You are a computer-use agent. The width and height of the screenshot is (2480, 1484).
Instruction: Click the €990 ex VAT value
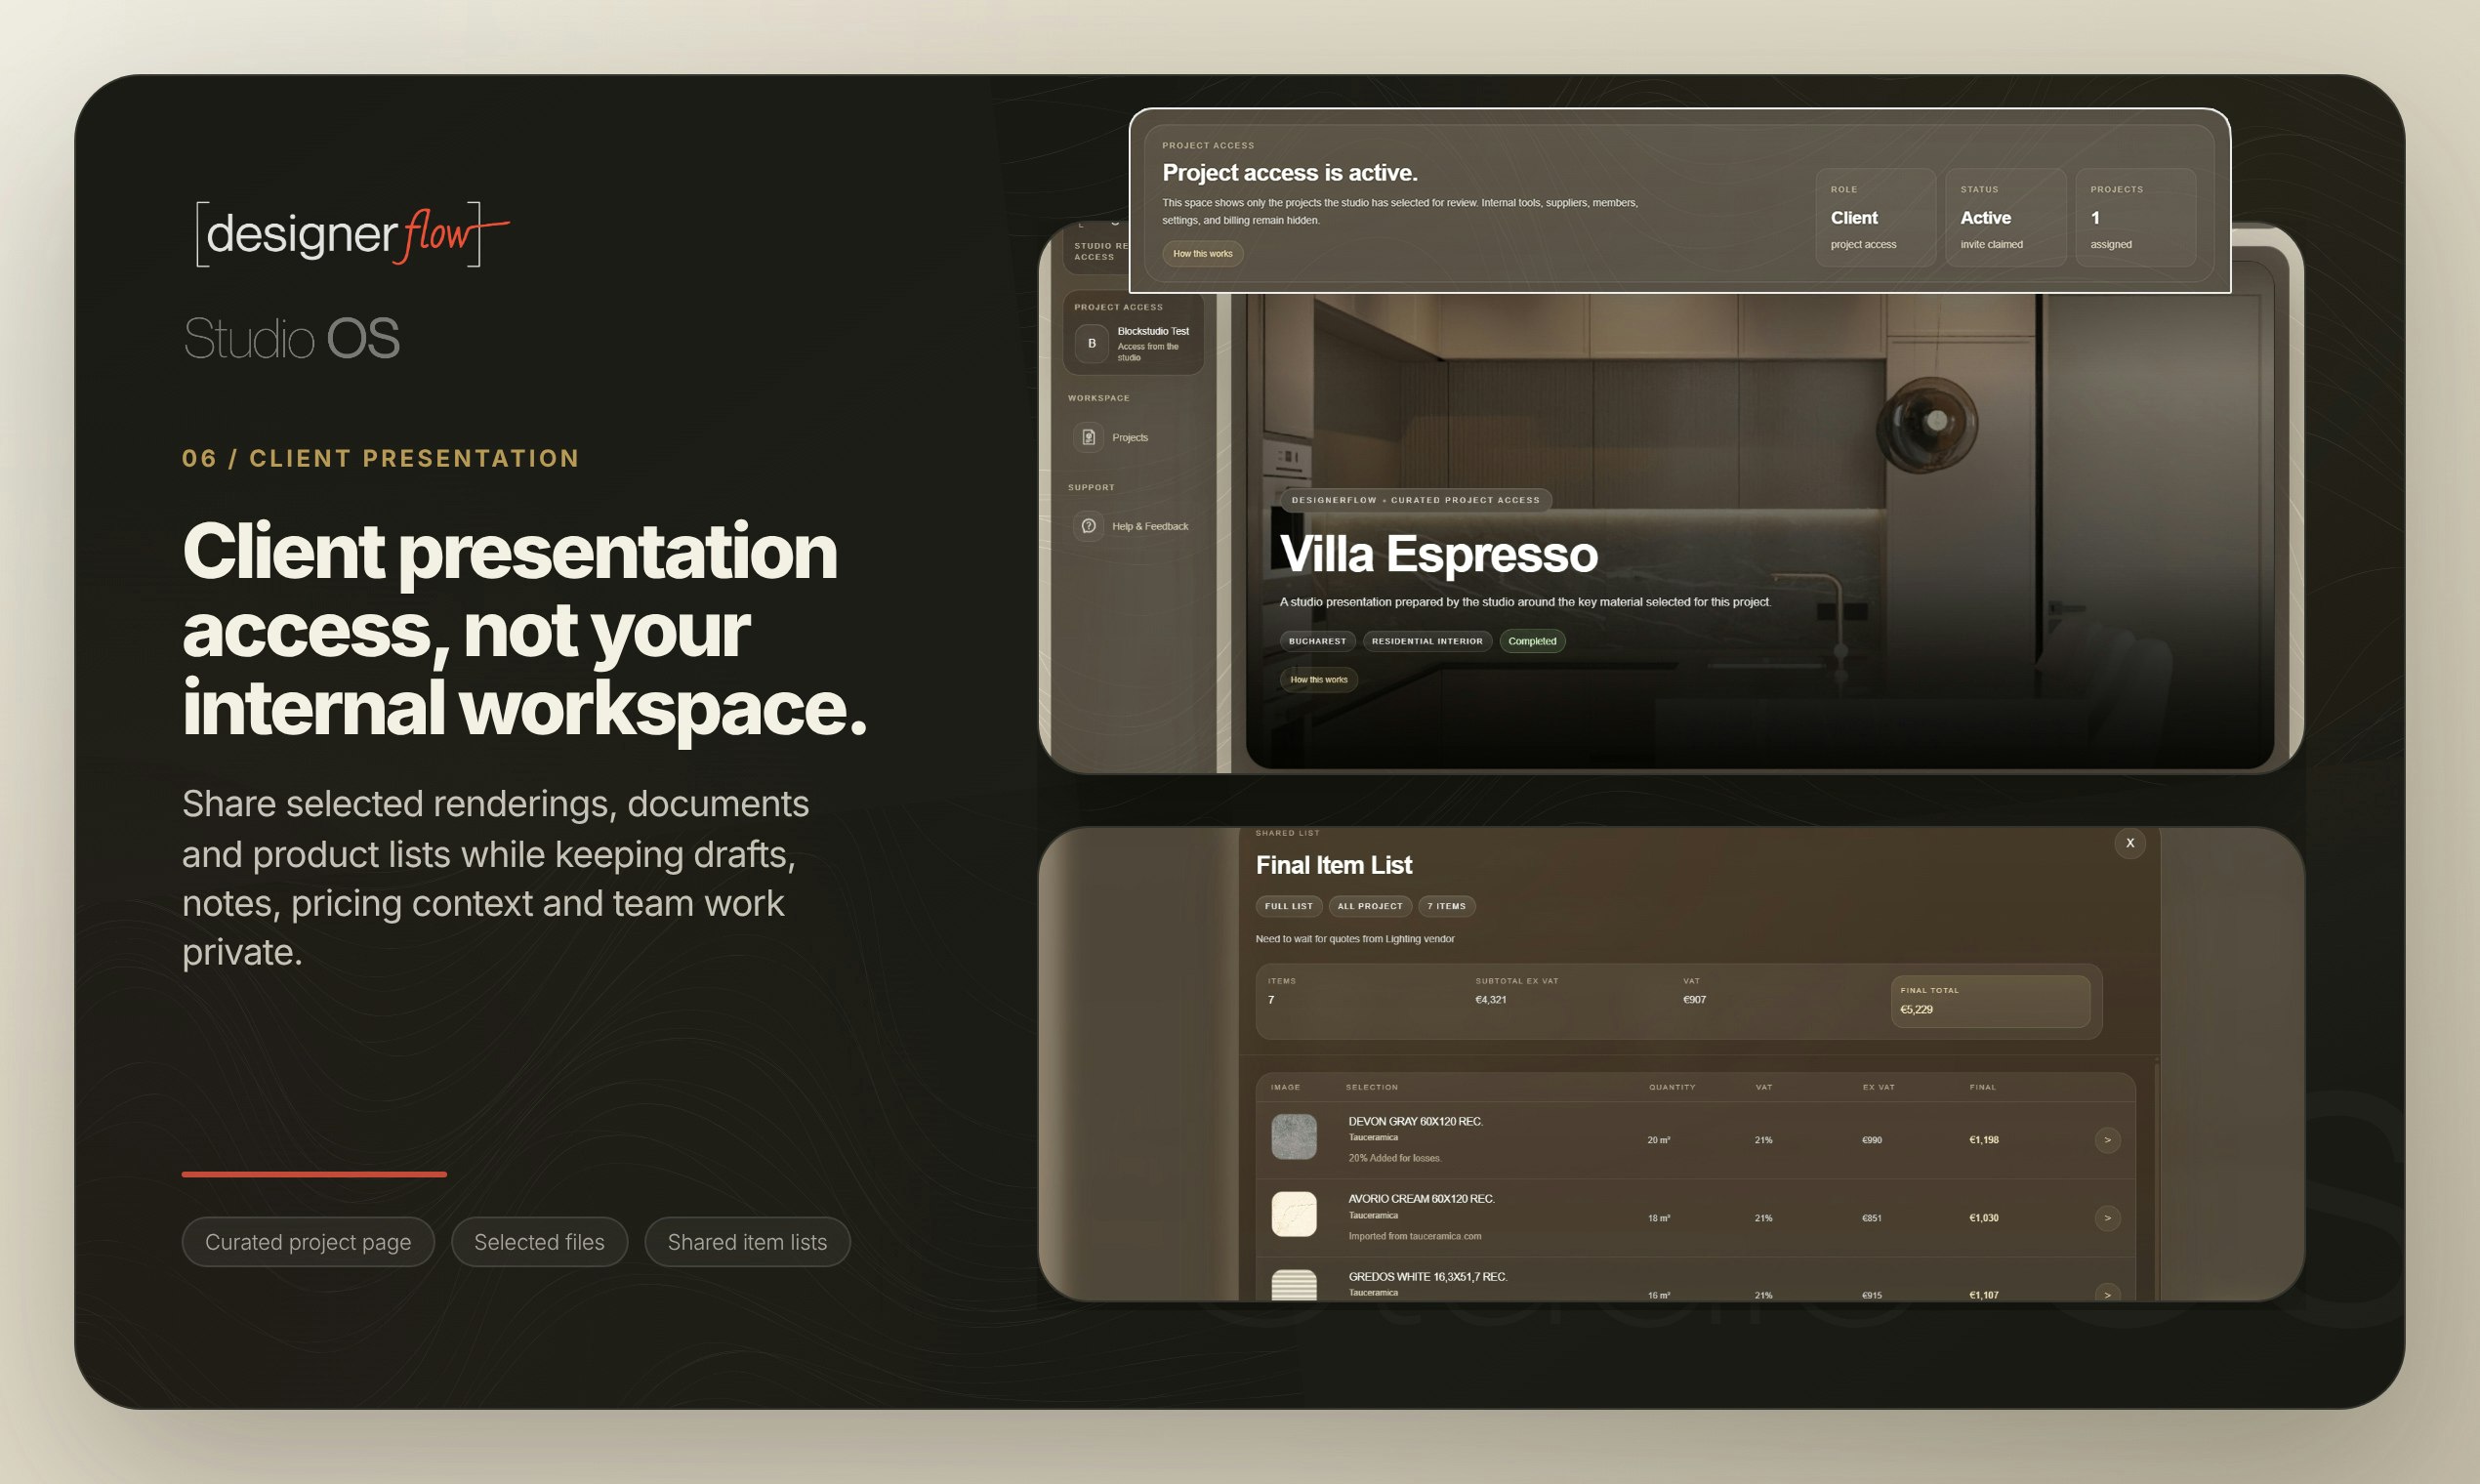[1872, 1140]
